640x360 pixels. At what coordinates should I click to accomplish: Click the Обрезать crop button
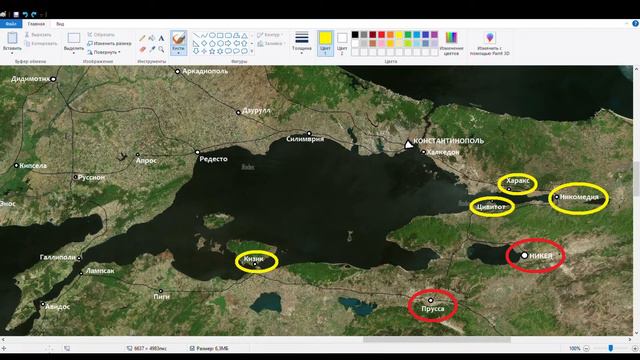[x=101, y=35]
